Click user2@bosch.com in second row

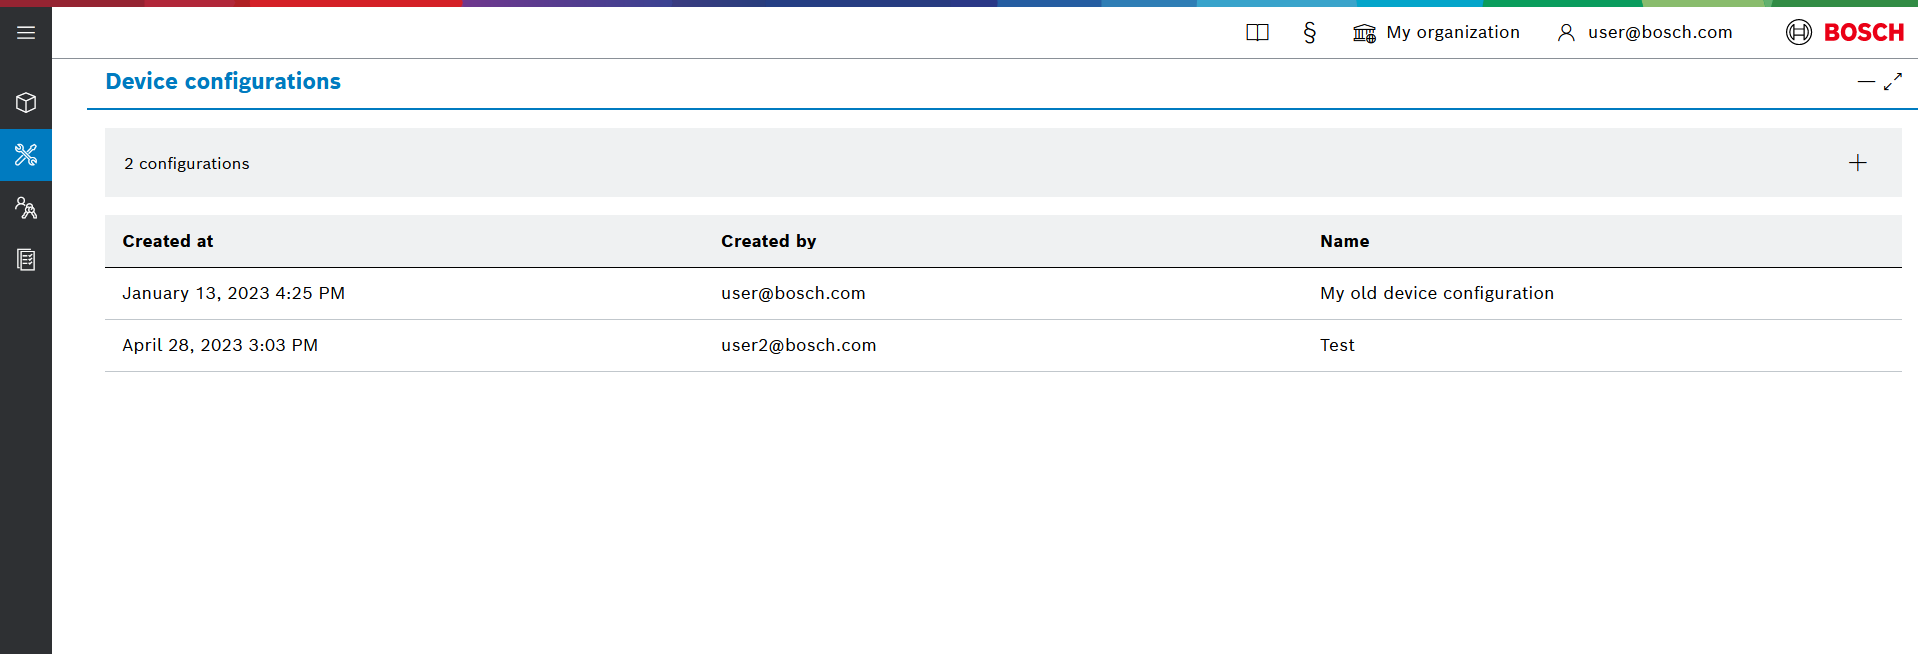point(798,345)
